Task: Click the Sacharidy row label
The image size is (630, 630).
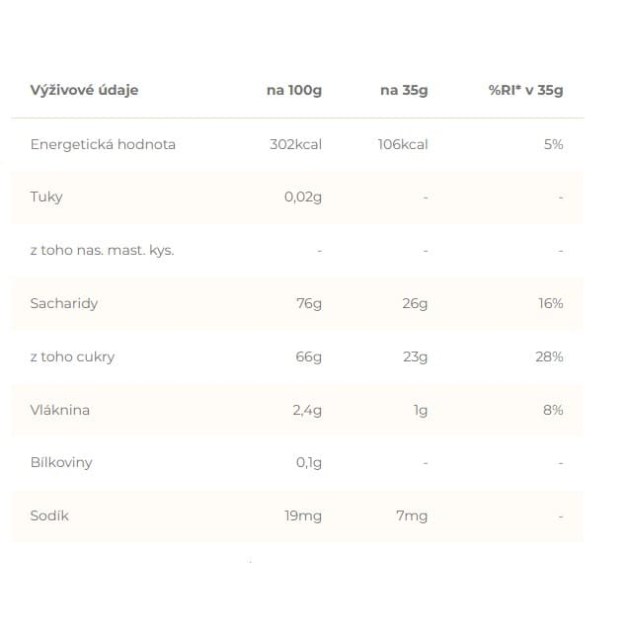Action: (64, 303)
